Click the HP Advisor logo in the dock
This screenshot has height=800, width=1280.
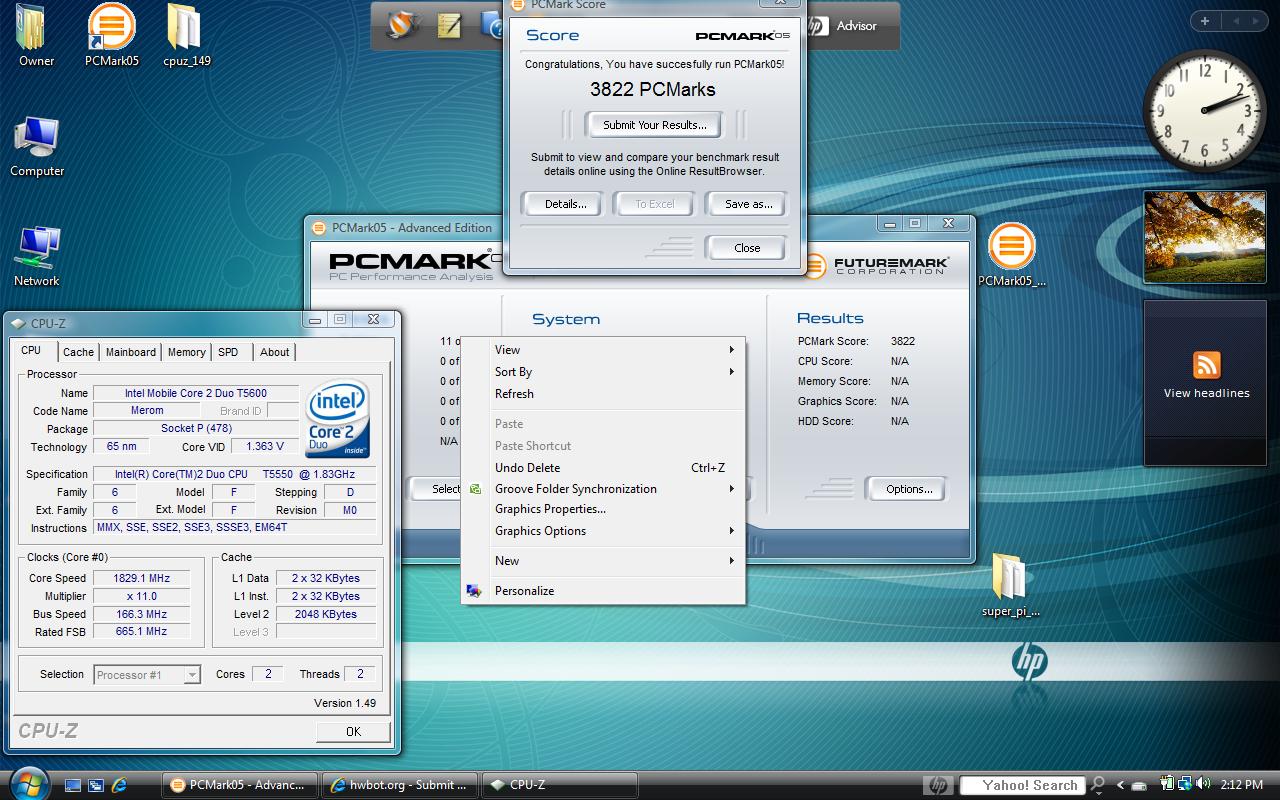[x=818, y=26]
